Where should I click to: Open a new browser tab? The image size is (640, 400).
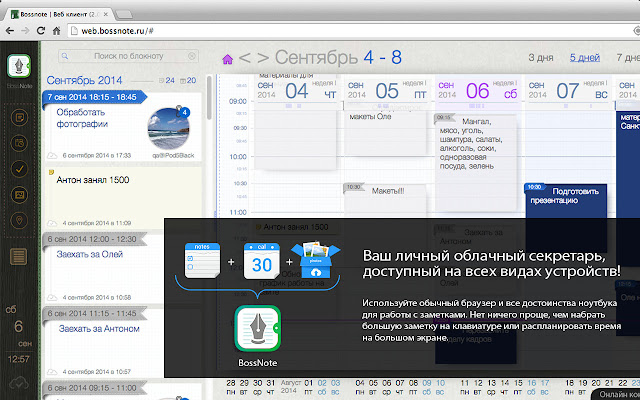(124, 15)
